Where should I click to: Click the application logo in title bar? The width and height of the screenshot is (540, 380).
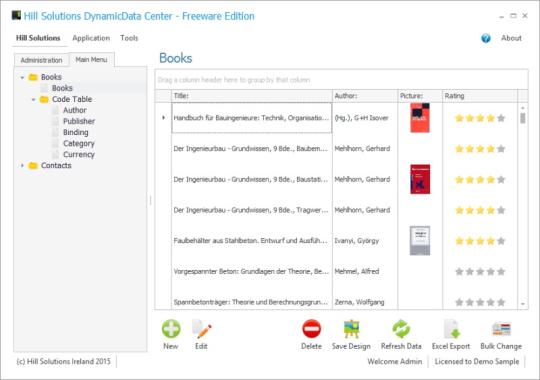16,15
